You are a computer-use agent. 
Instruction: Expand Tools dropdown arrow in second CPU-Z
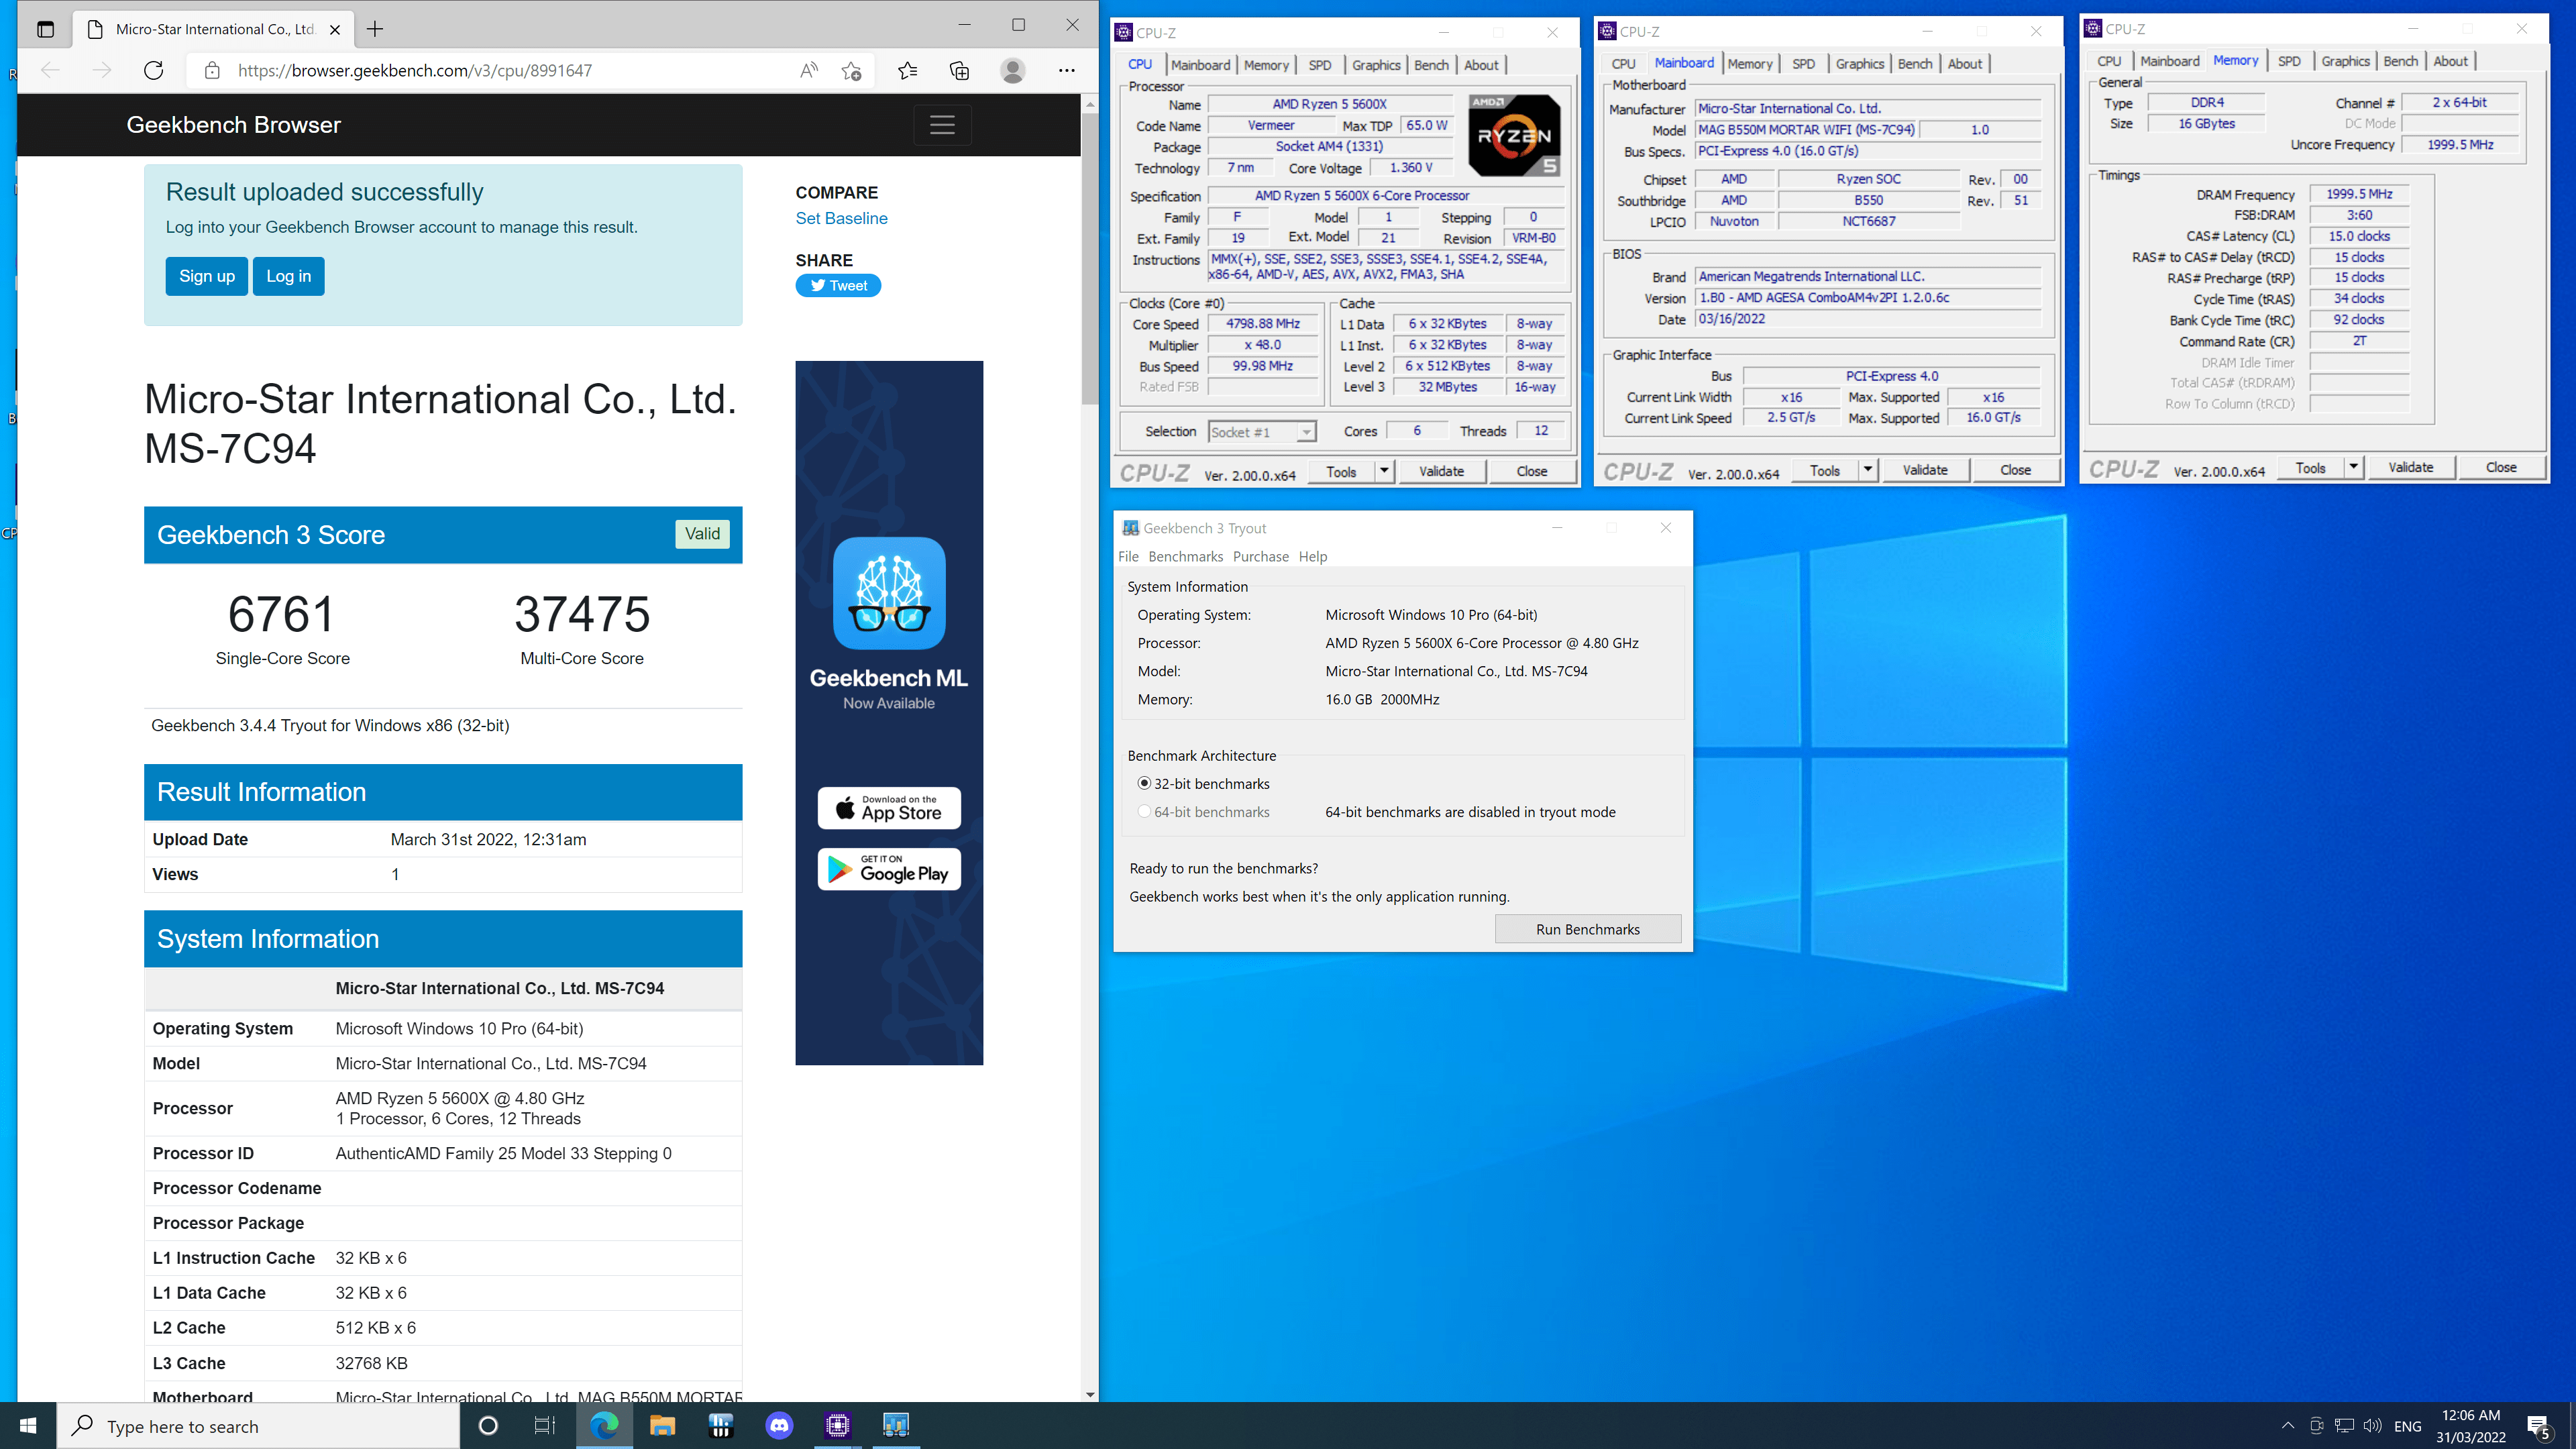(1868, 470)
